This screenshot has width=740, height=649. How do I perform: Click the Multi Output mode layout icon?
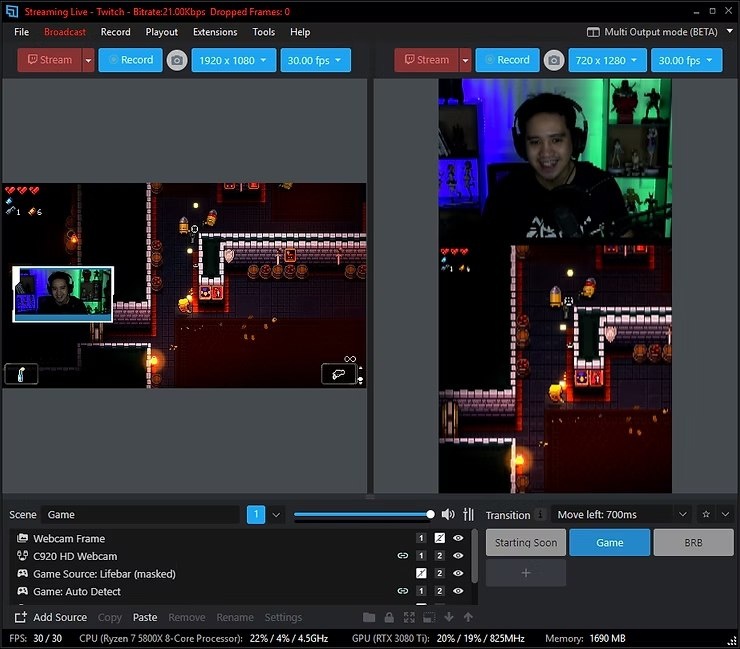[x=593, y=32]
